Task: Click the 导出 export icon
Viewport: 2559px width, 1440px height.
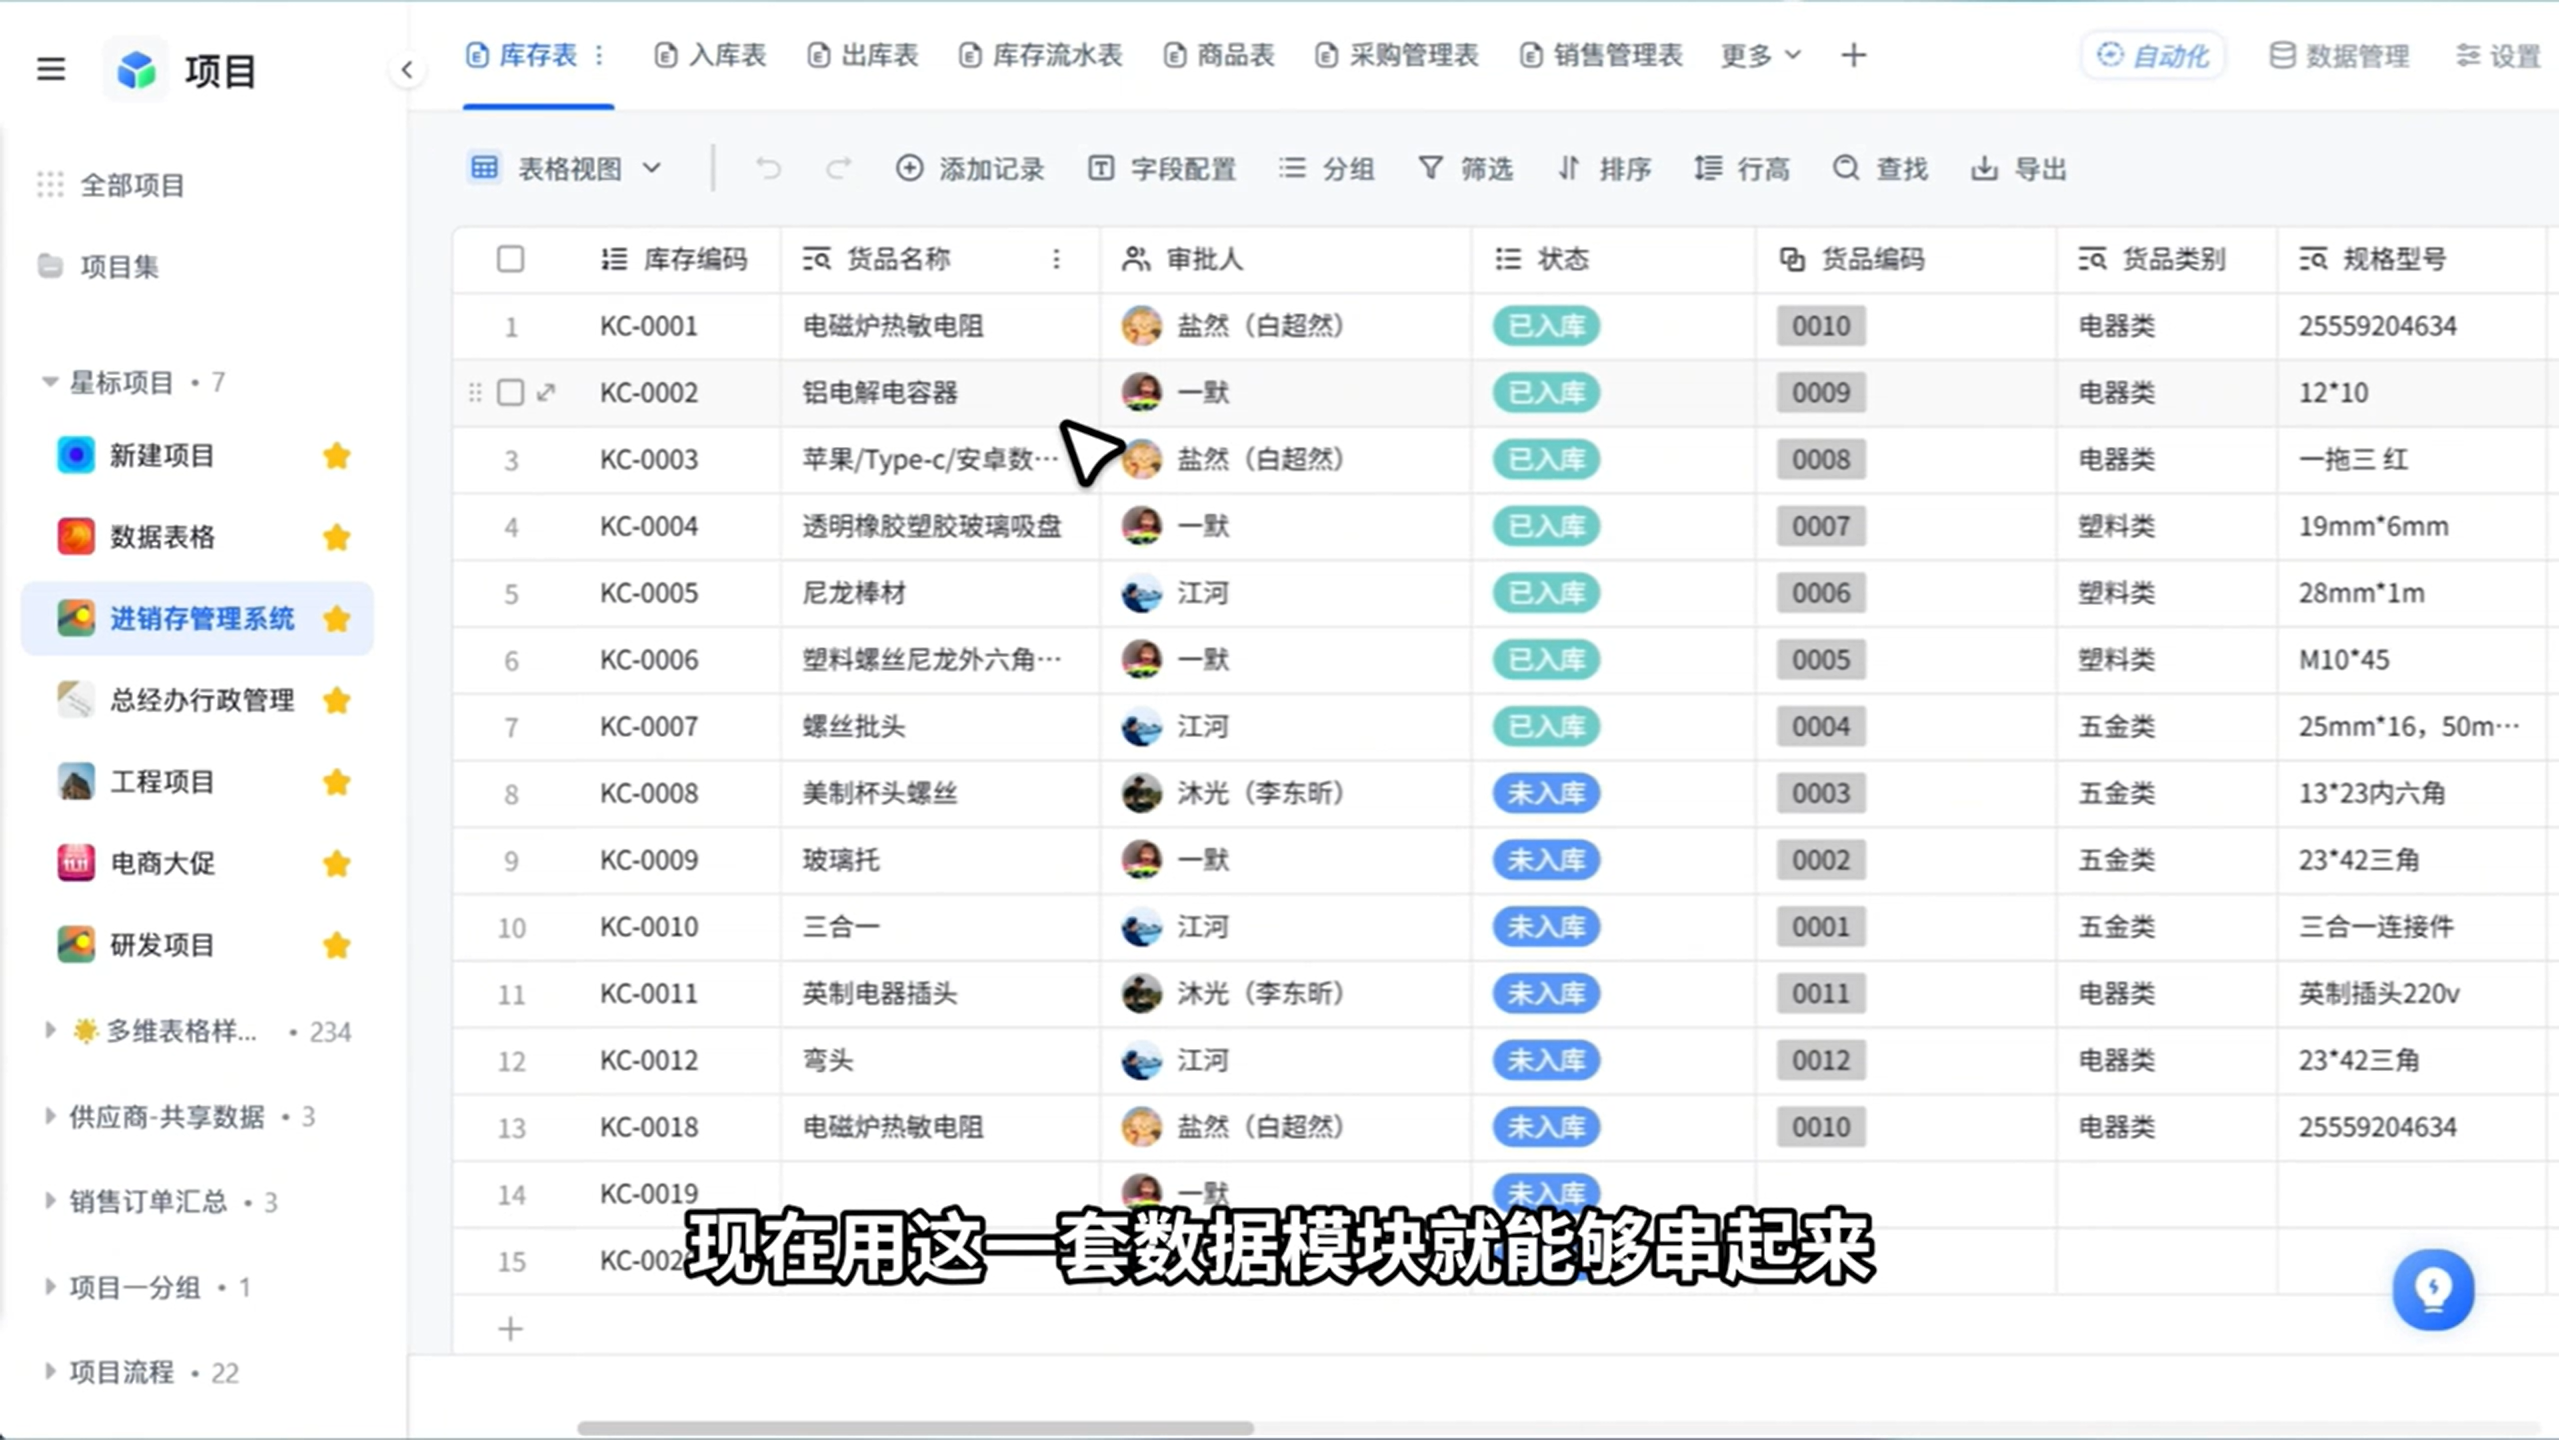Action: 1984,168
